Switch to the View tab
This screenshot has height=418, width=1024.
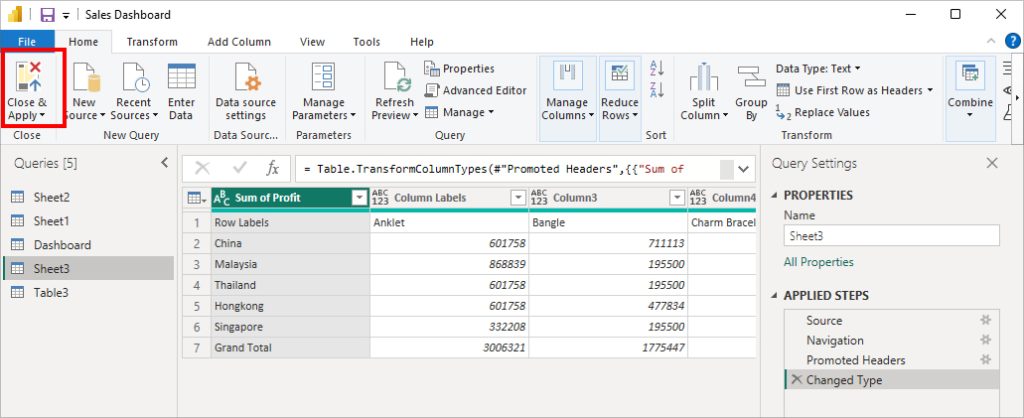(x=312, y=42)
